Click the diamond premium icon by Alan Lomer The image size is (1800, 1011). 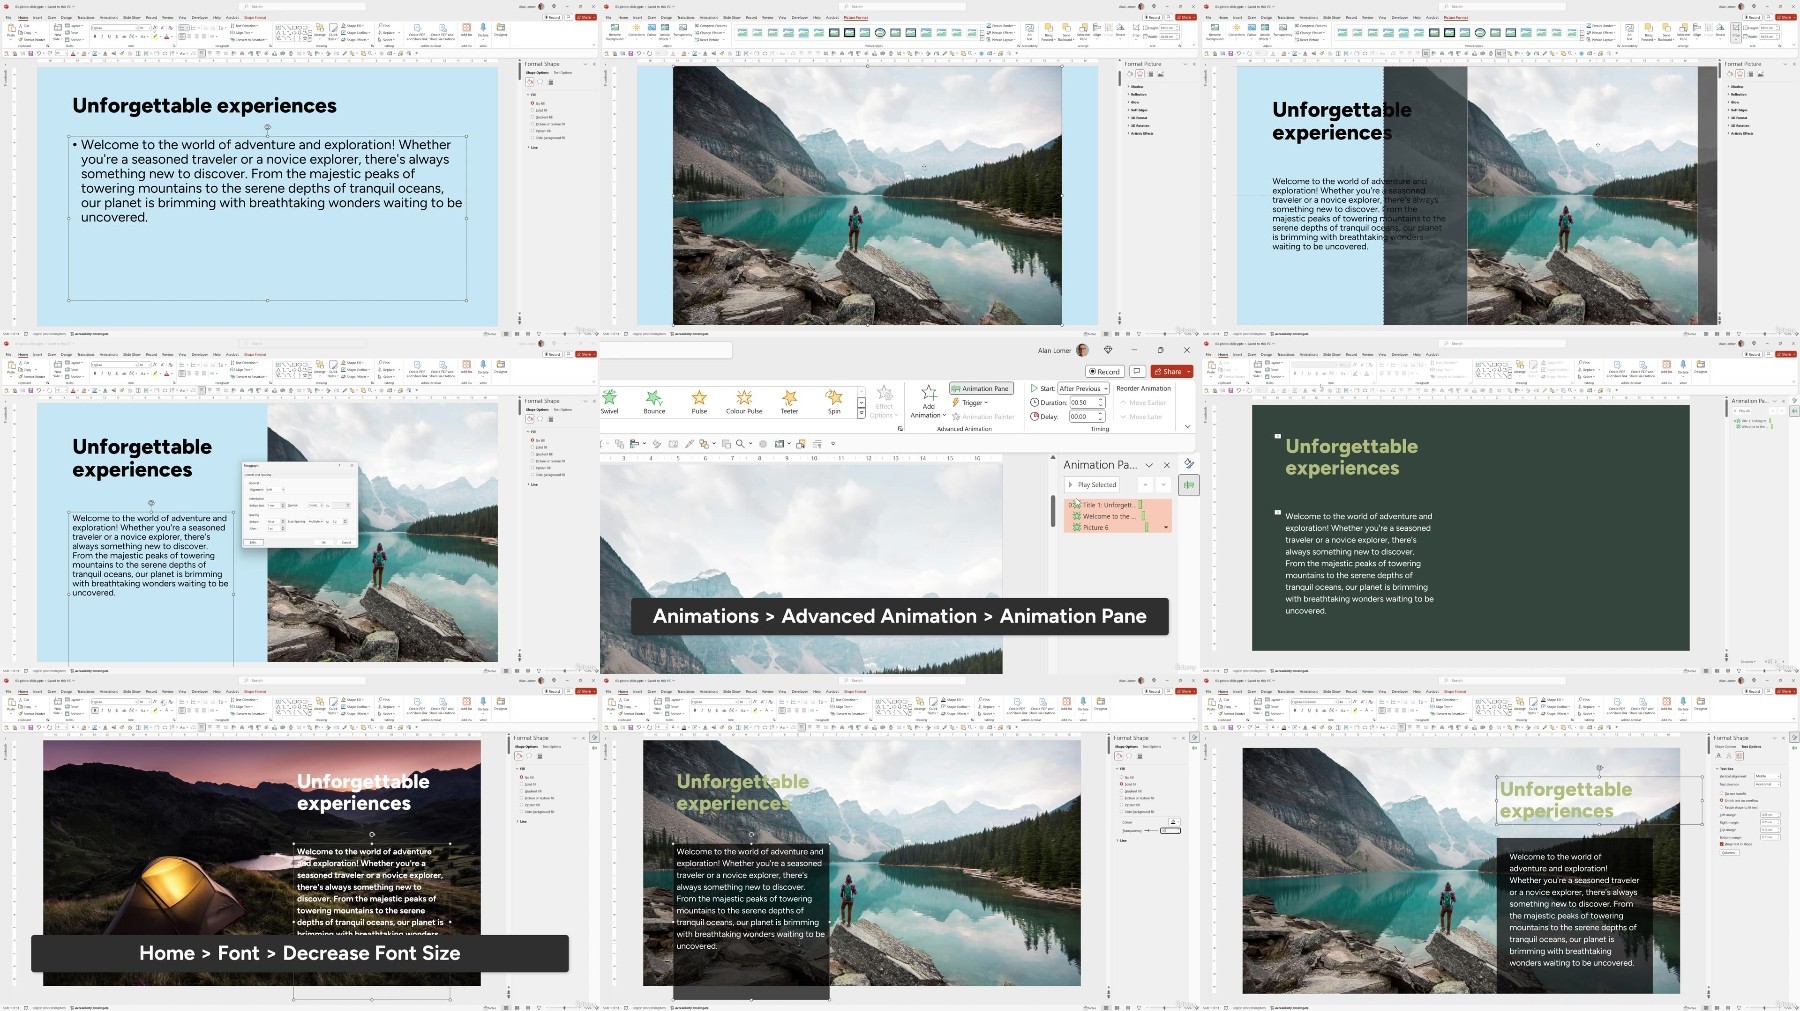click(1108, 350)
